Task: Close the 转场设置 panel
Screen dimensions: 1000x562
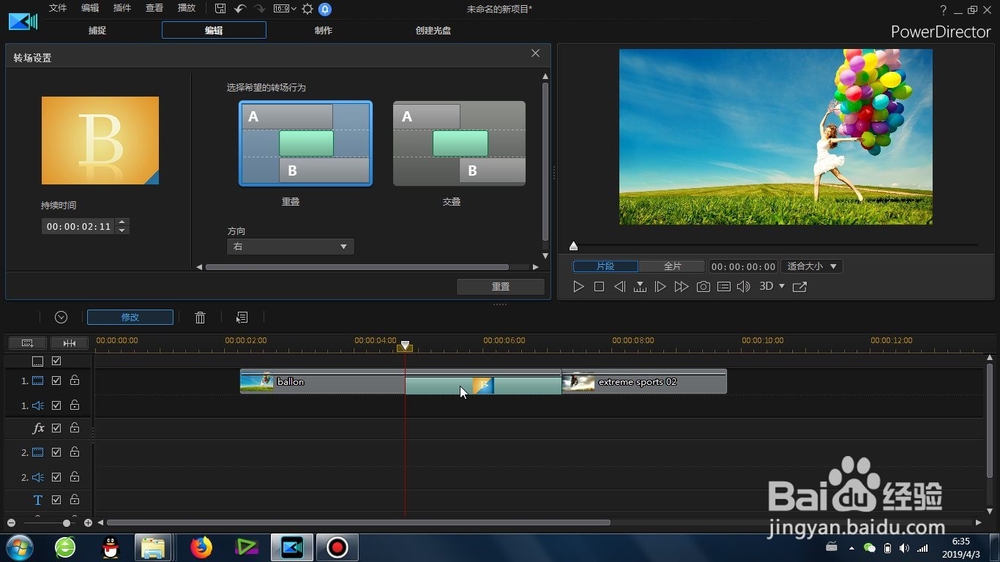Action: pyautogui.click(x=535, y=53)
